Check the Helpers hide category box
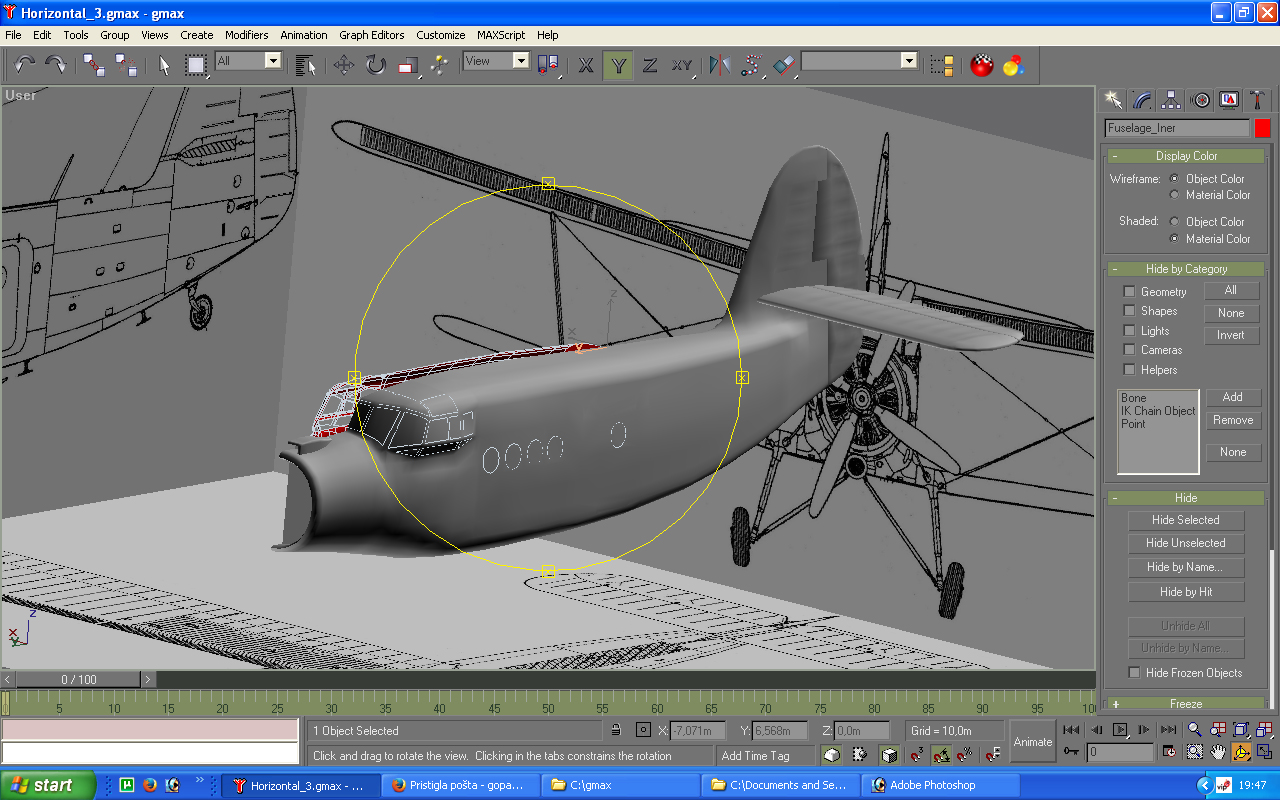The width and height of the screenshot is (1280, 800). 1129,369
